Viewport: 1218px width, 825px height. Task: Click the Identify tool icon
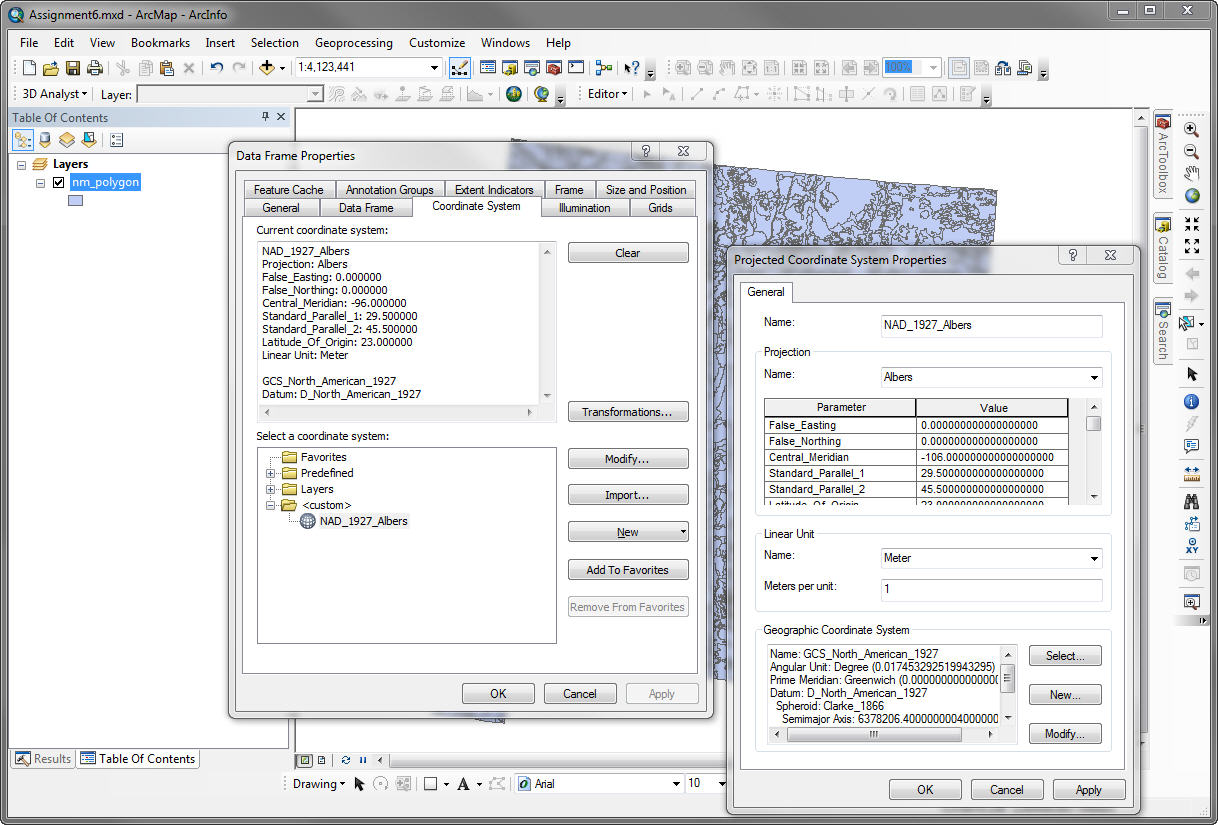tap(1192, 402)
